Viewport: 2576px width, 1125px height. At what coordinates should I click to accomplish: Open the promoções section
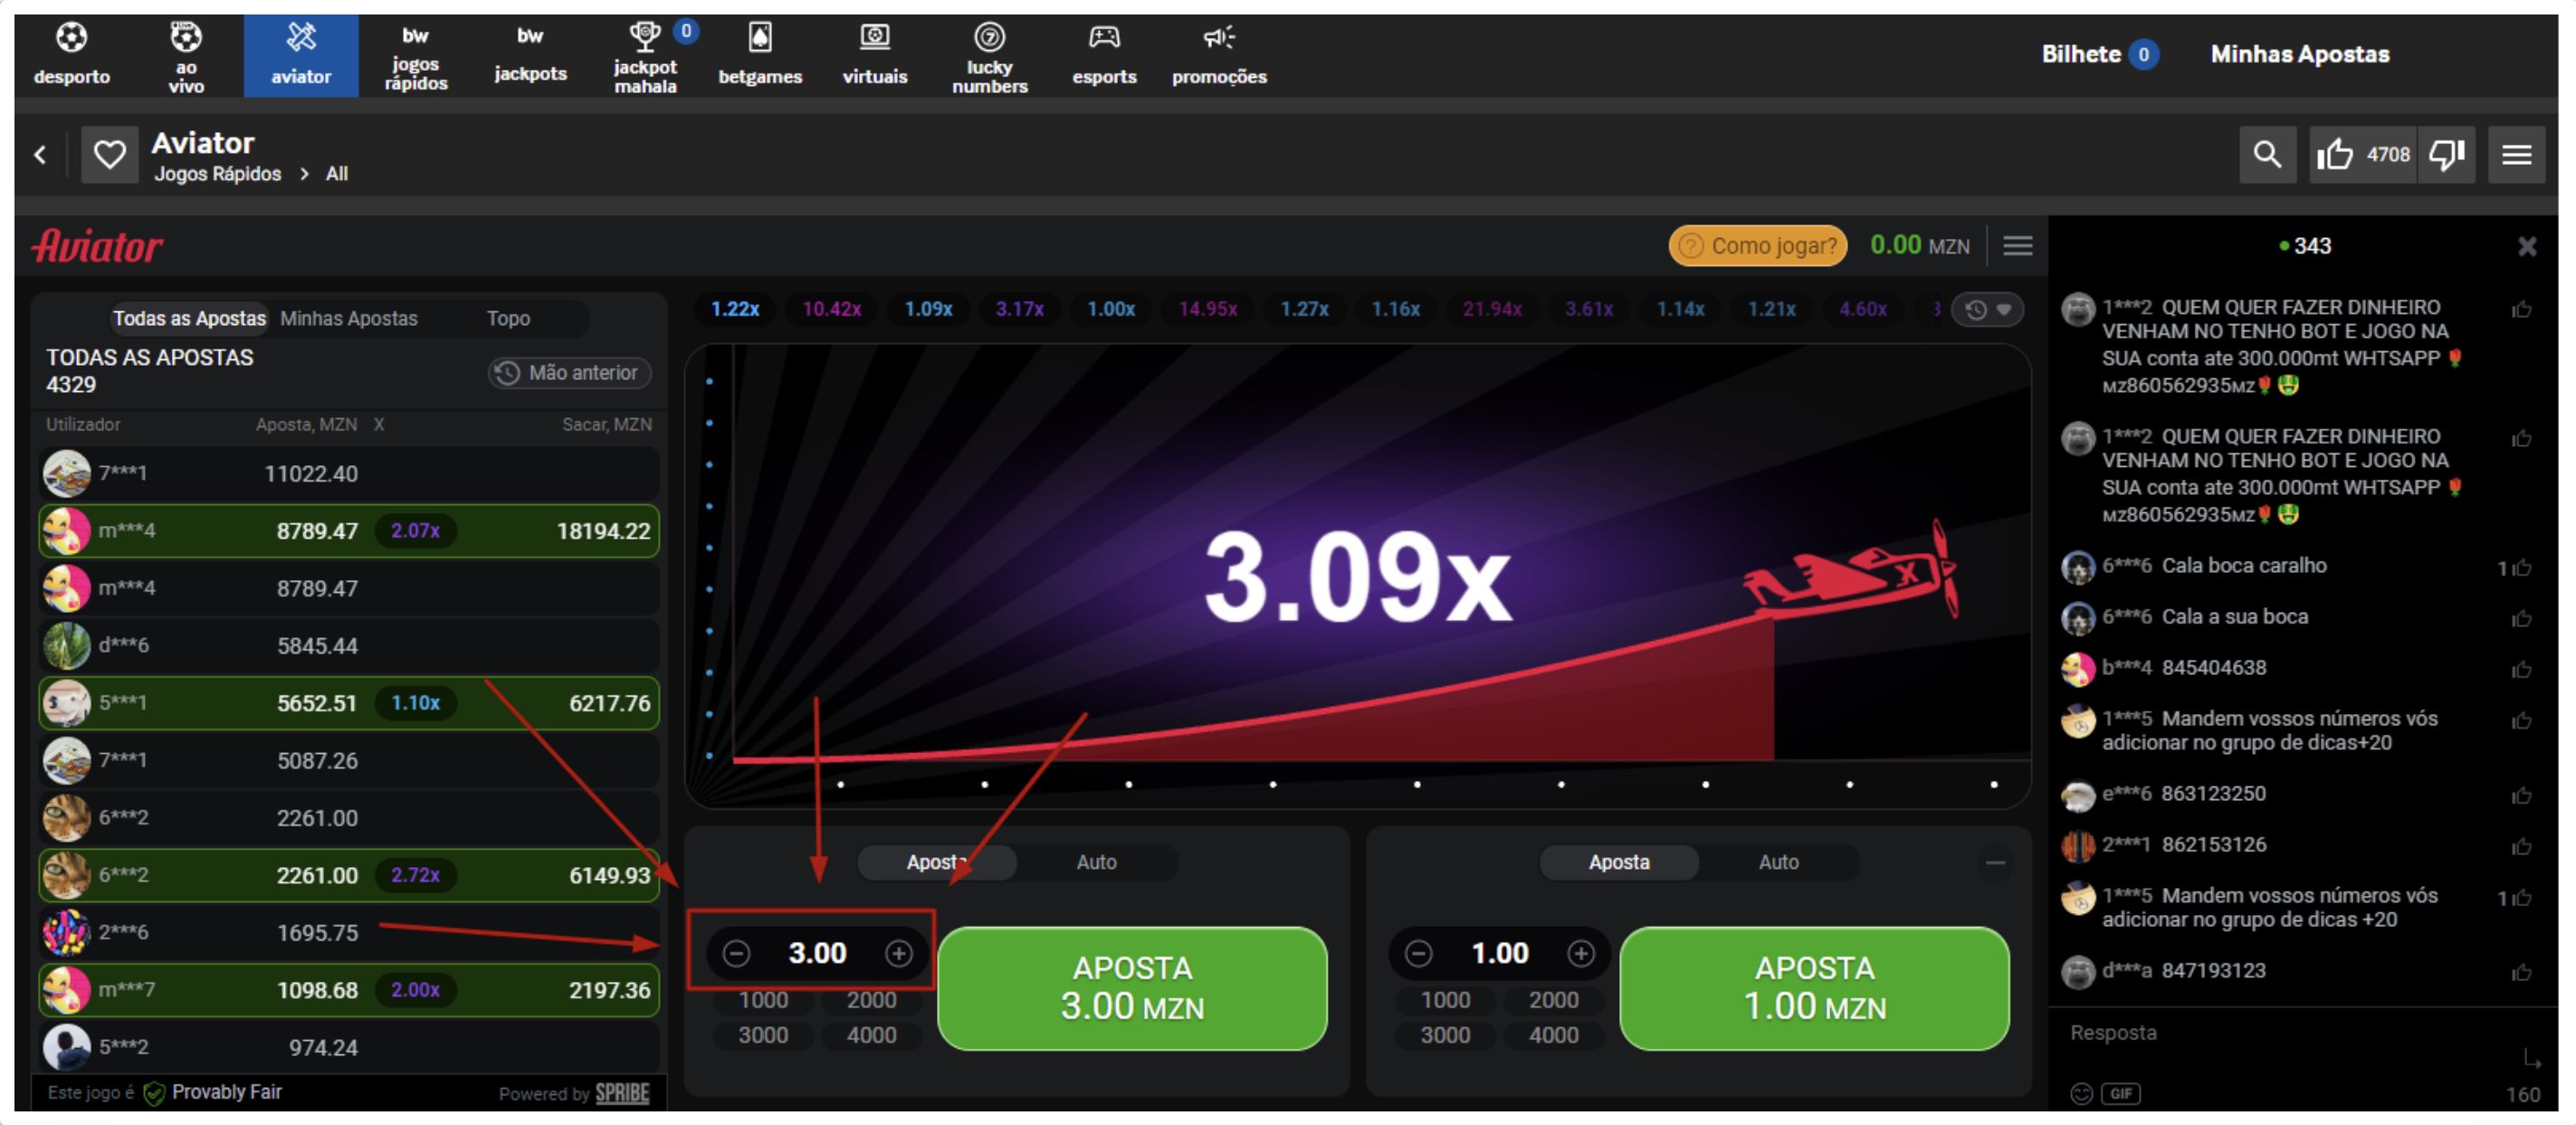coord(1219,55)
